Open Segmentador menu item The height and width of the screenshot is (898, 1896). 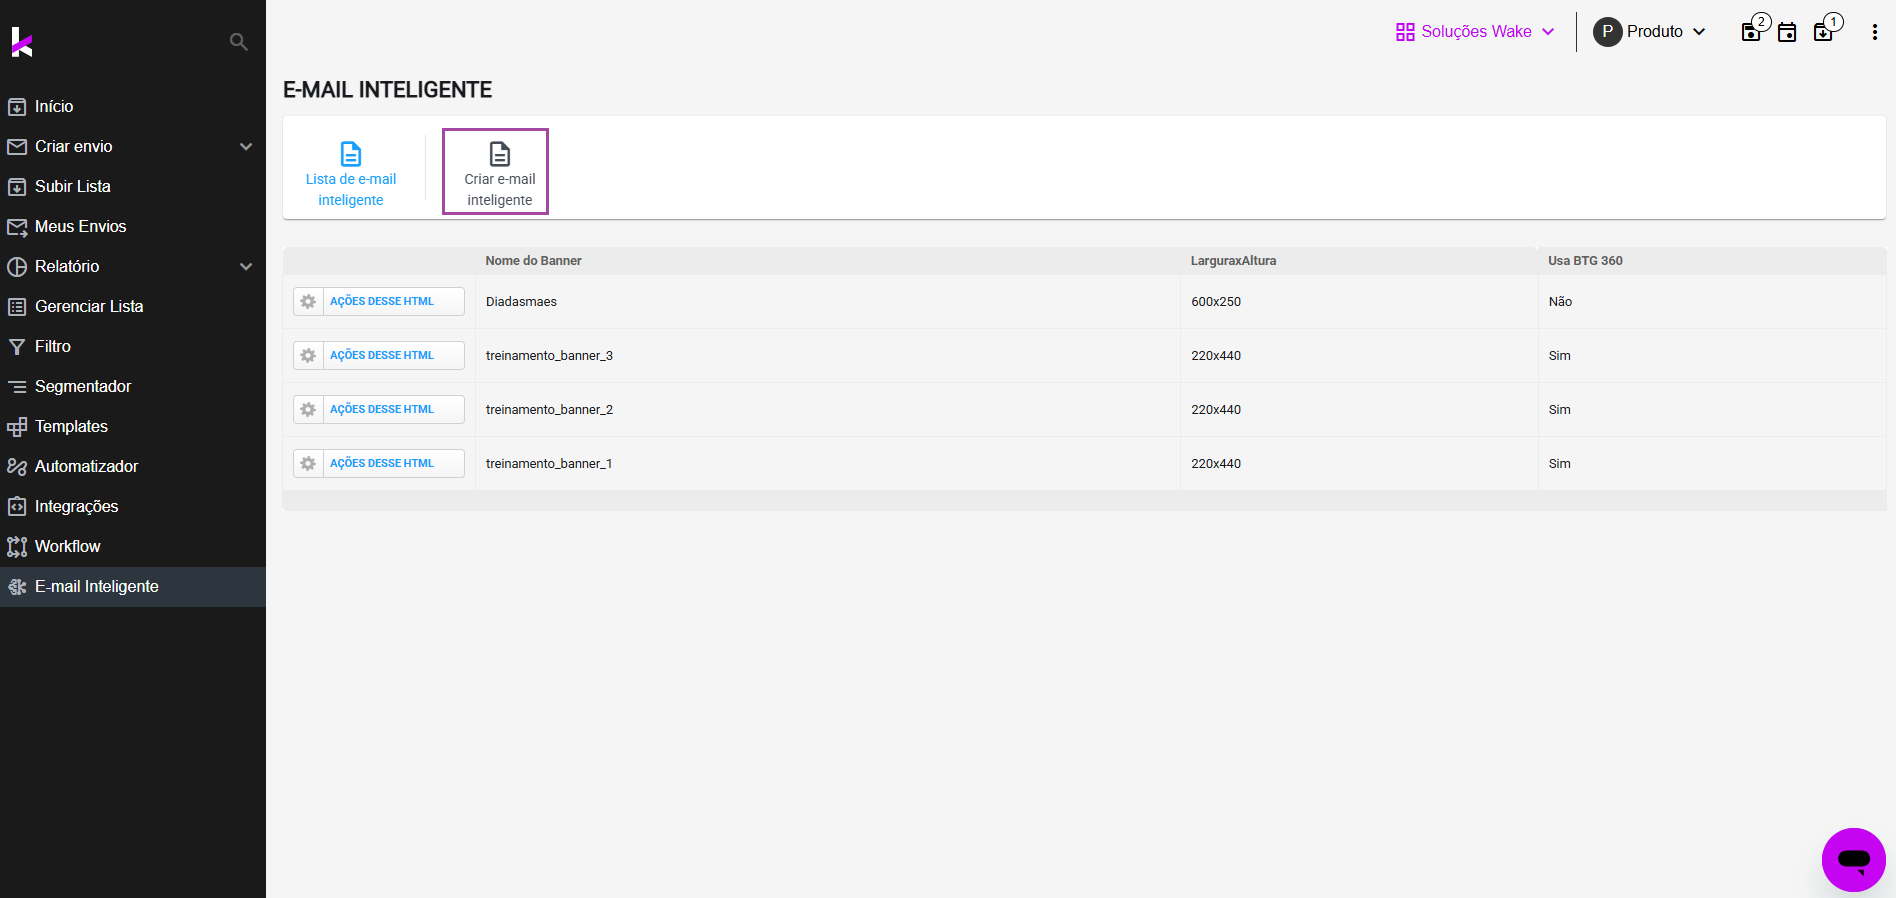point(133,387)
